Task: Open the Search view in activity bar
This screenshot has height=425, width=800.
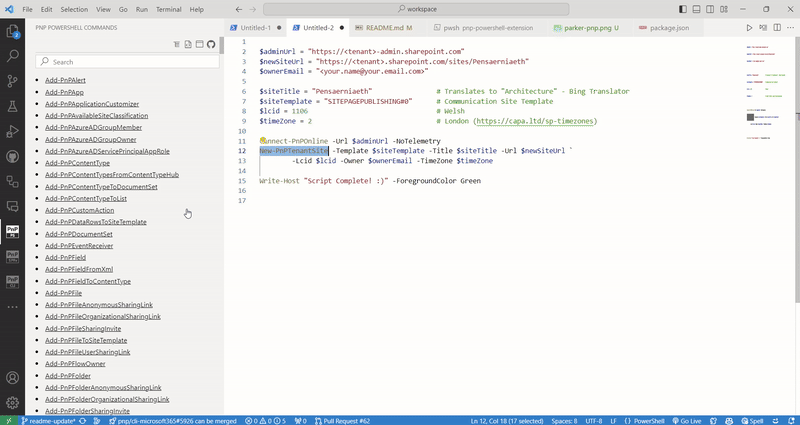Action: pyautogui.click(x=12, y=56)
